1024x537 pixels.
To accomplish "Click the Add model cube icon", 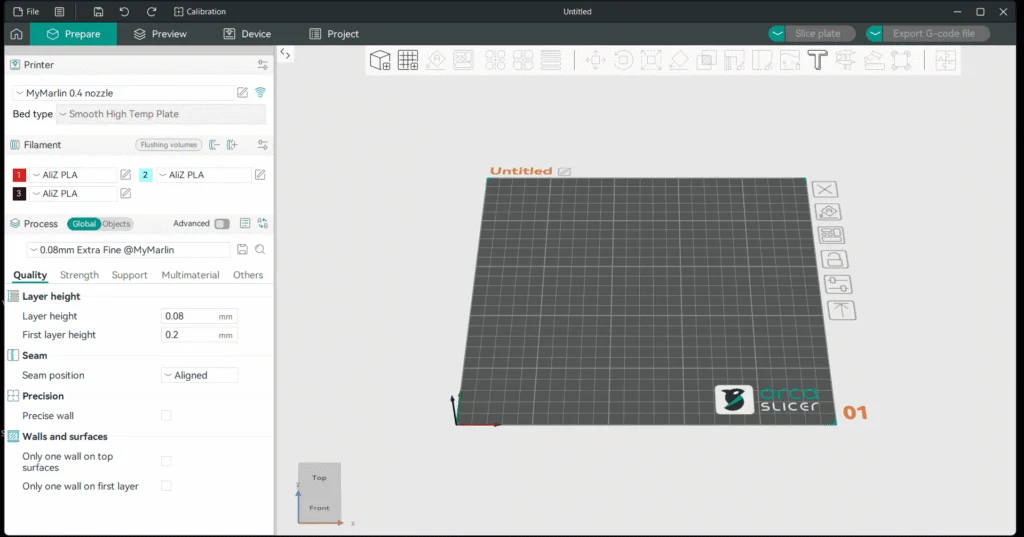I will (x=380, y=60).
